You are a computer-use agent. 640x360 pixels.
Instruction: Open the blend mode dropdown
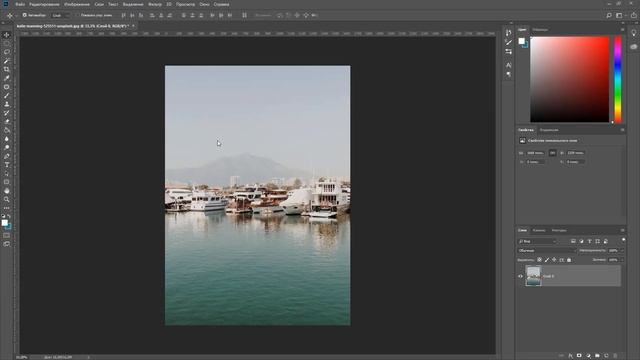point(546,250)
